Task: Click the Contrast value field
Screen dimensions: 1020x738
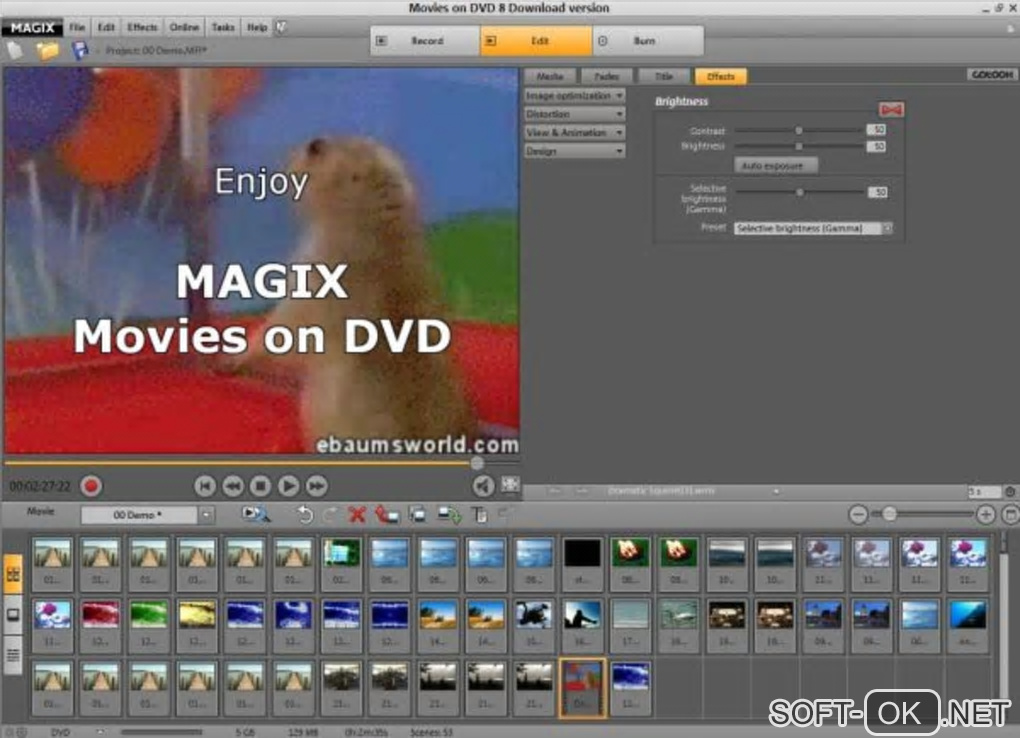Action: [x=876, y=130]
